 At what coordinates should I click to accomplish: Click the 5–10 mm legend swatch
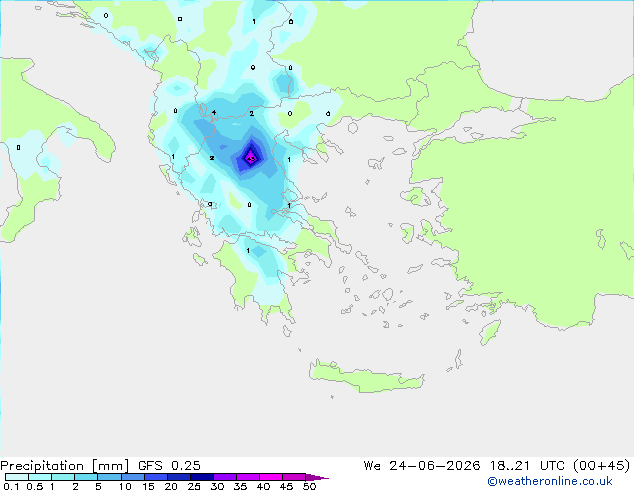109,477
